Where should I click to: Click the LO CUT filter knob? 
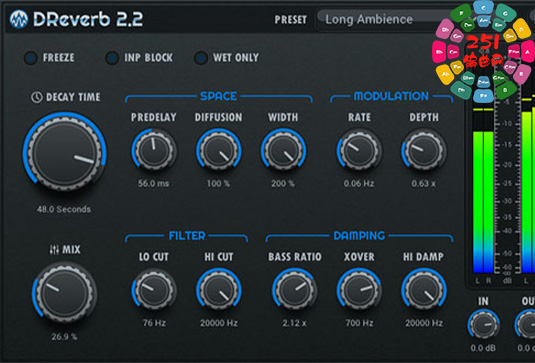click(x=154, y=290)
